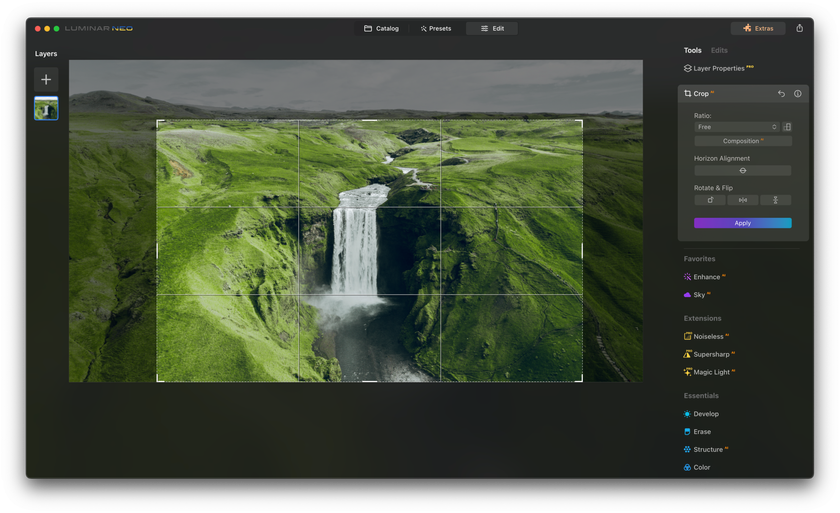Click the right edge crop handle

tap(582, 251)
